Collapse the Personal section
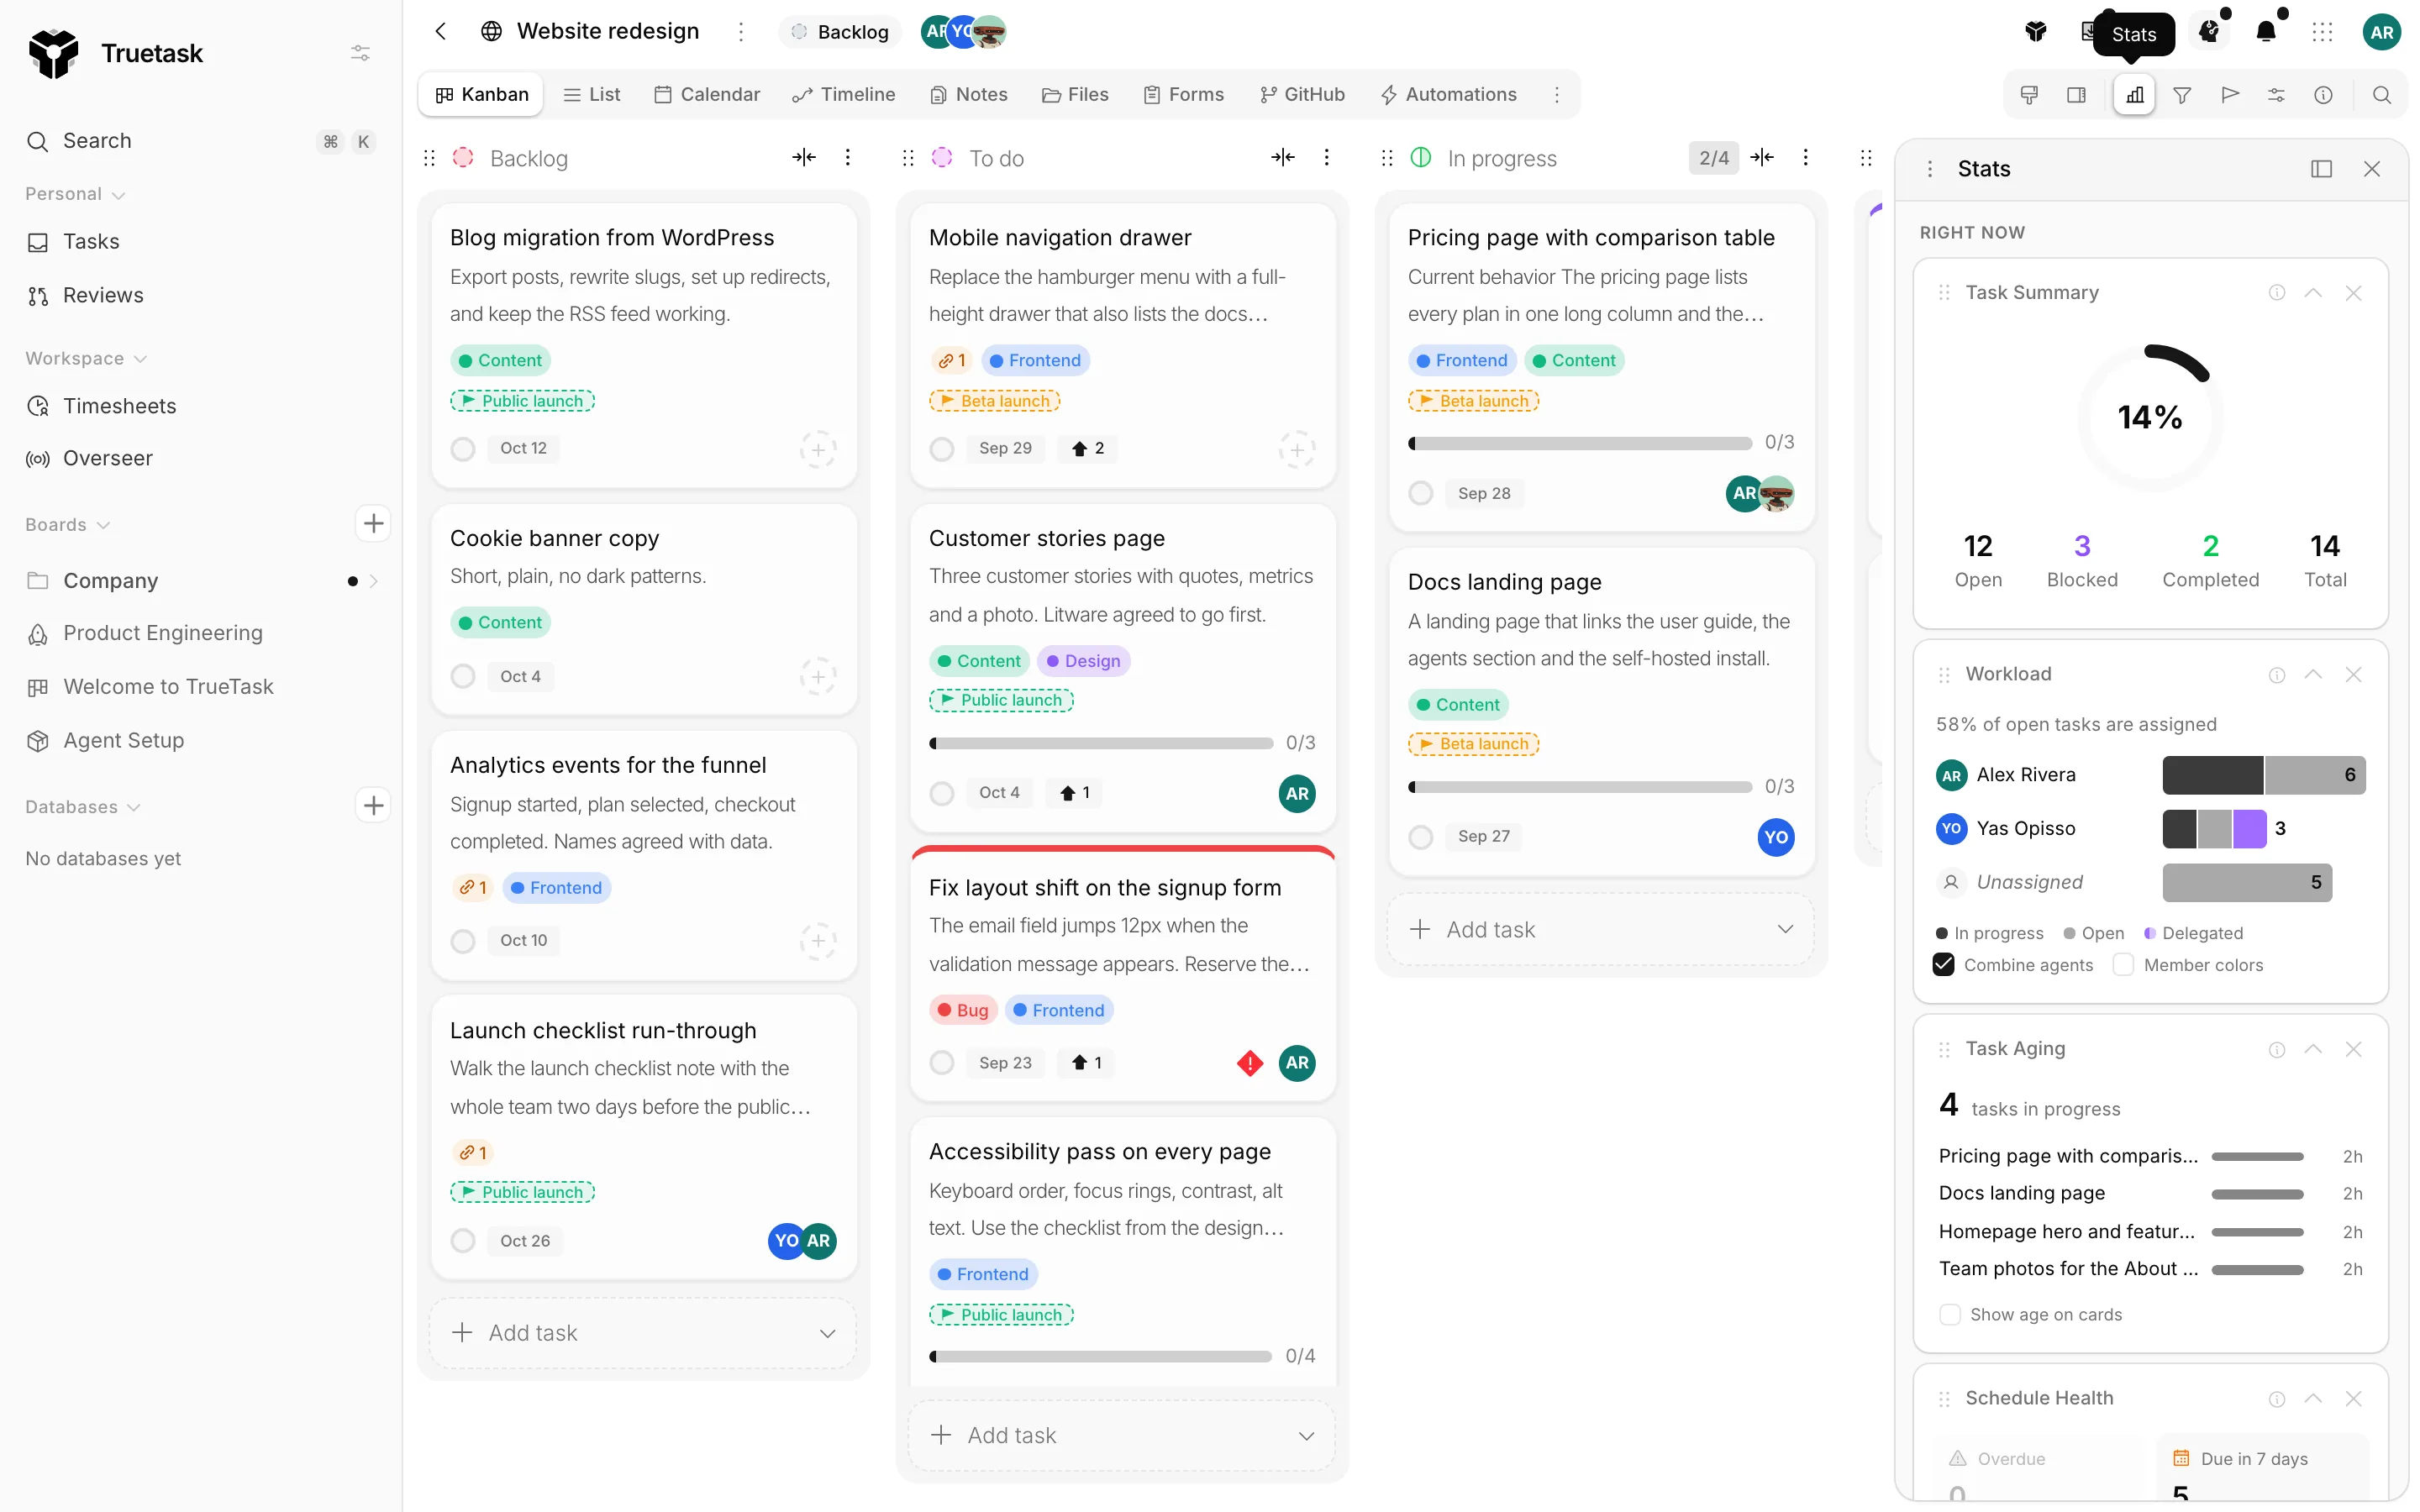2420x1512 pixels. pos(75,194)
